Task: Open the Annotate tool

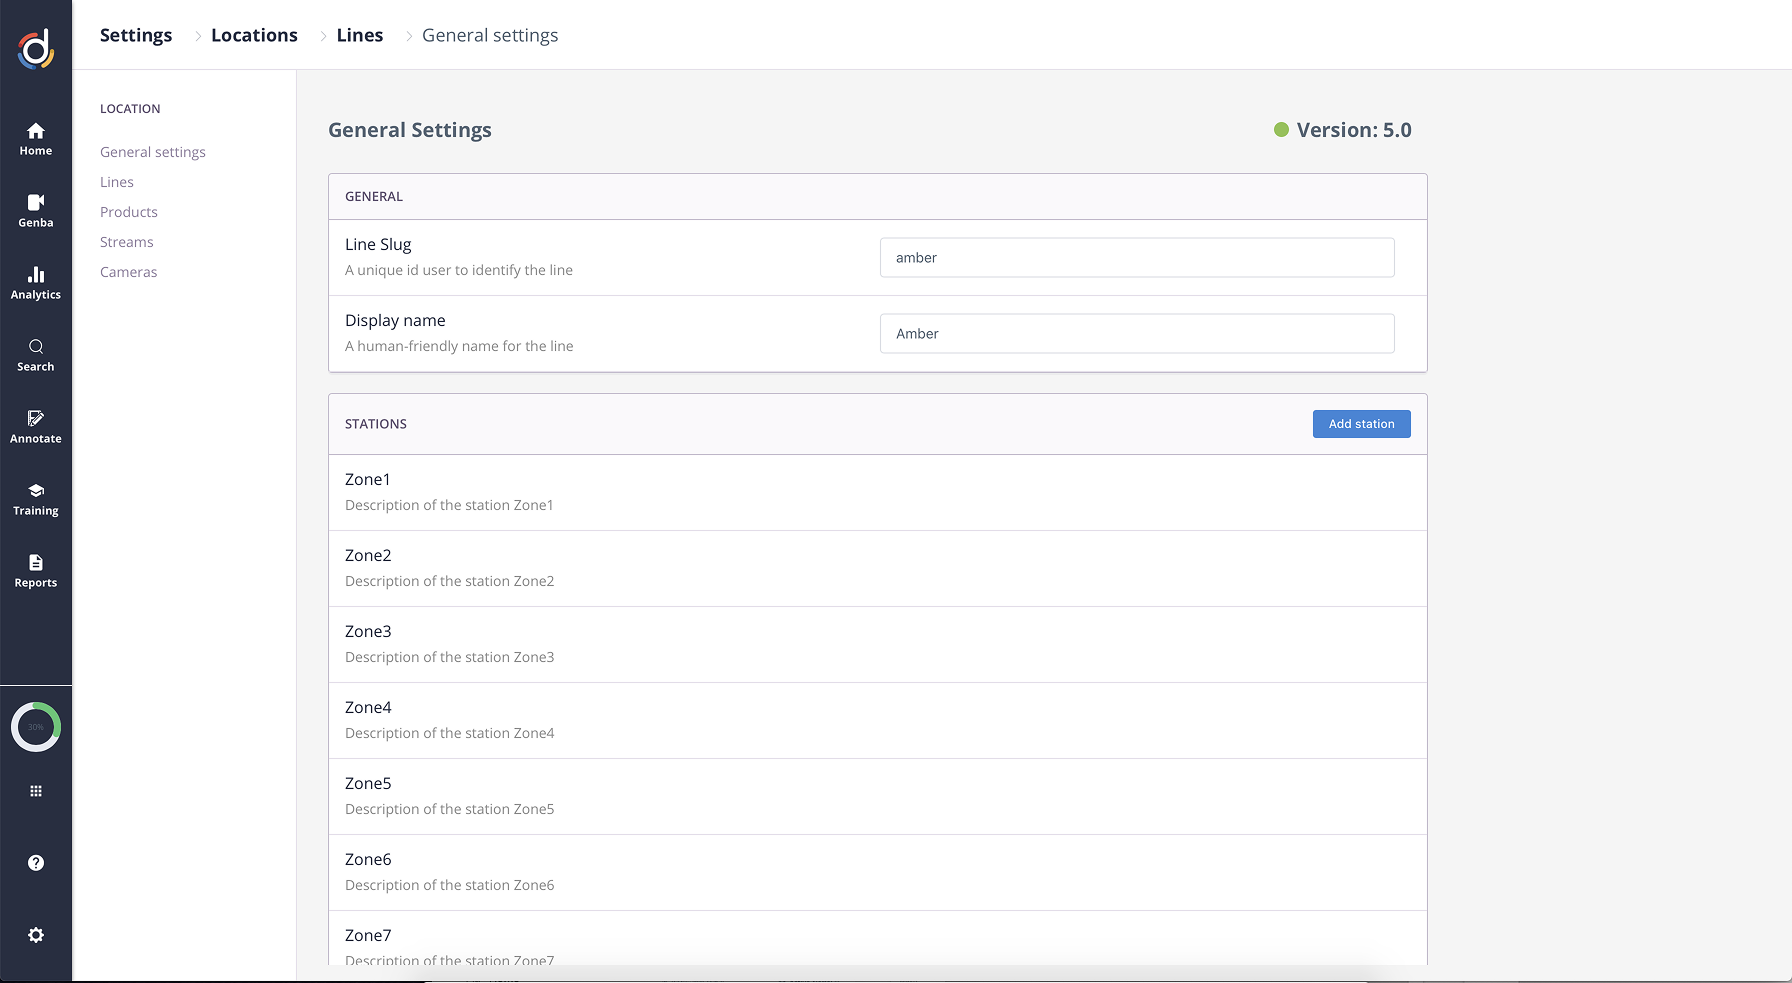Action: point(36,427)
